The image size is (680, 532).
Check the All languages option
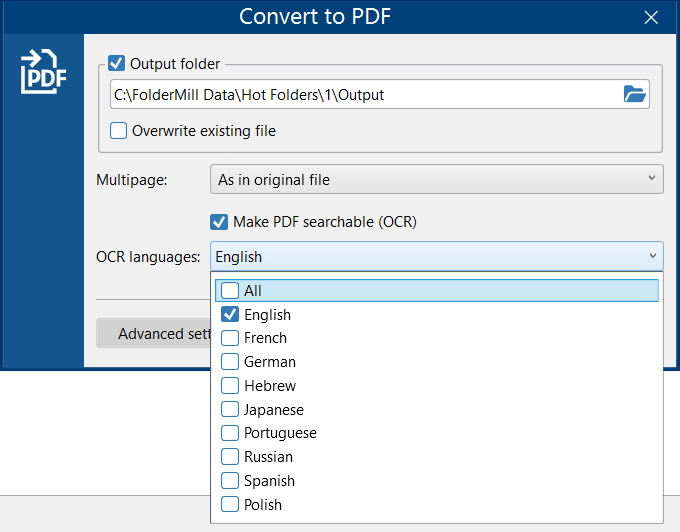(x=230, y=291)
